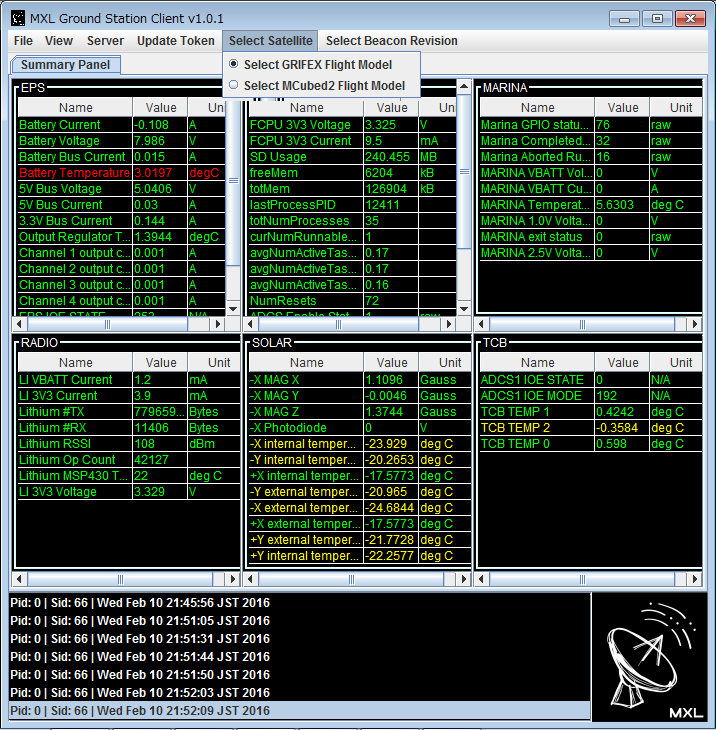Open the Update Token menu
This screenshot has width=716, height=730.
pyautogui.click(x=176, y=41)
